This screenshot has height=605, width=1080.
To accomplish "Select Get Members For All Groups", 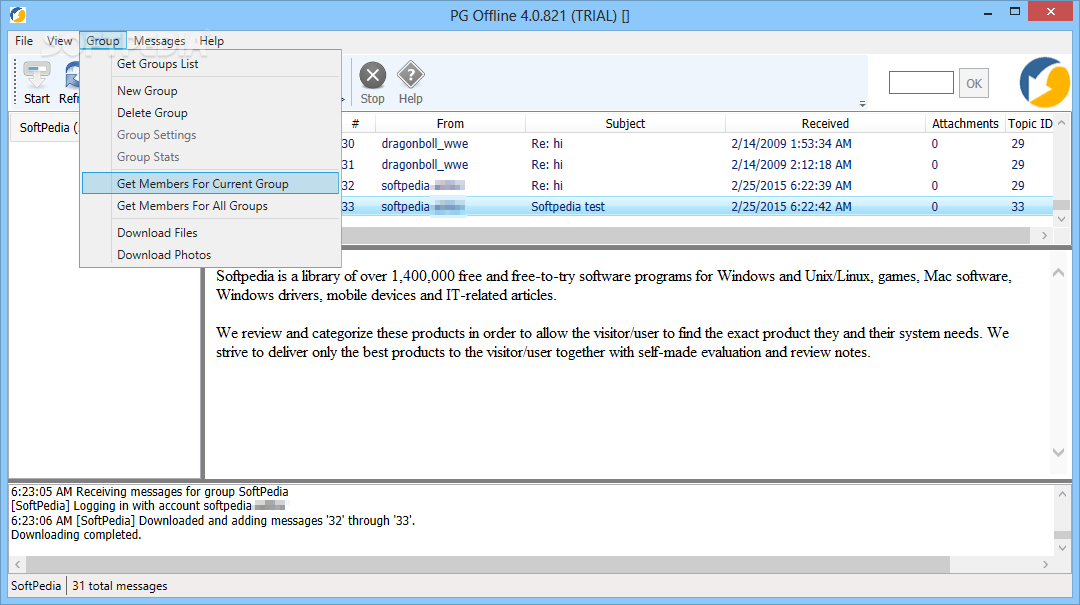I will click(211, 205).
